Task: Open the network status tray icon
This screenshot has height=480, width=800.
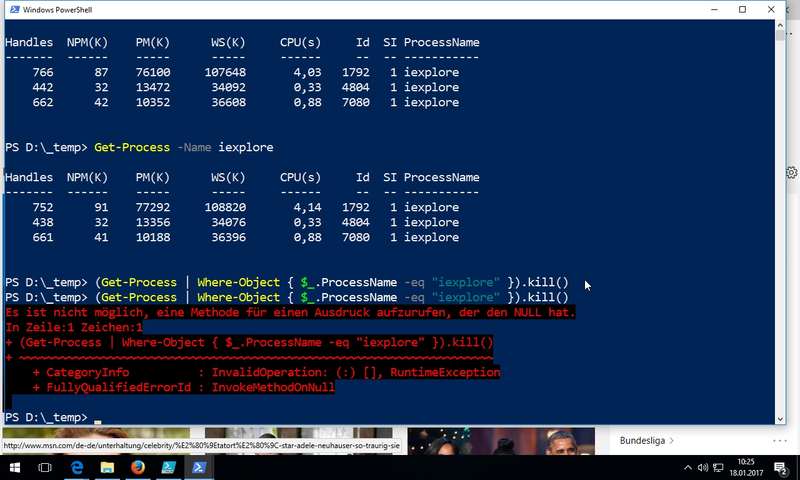Action: tap(718, 467)
